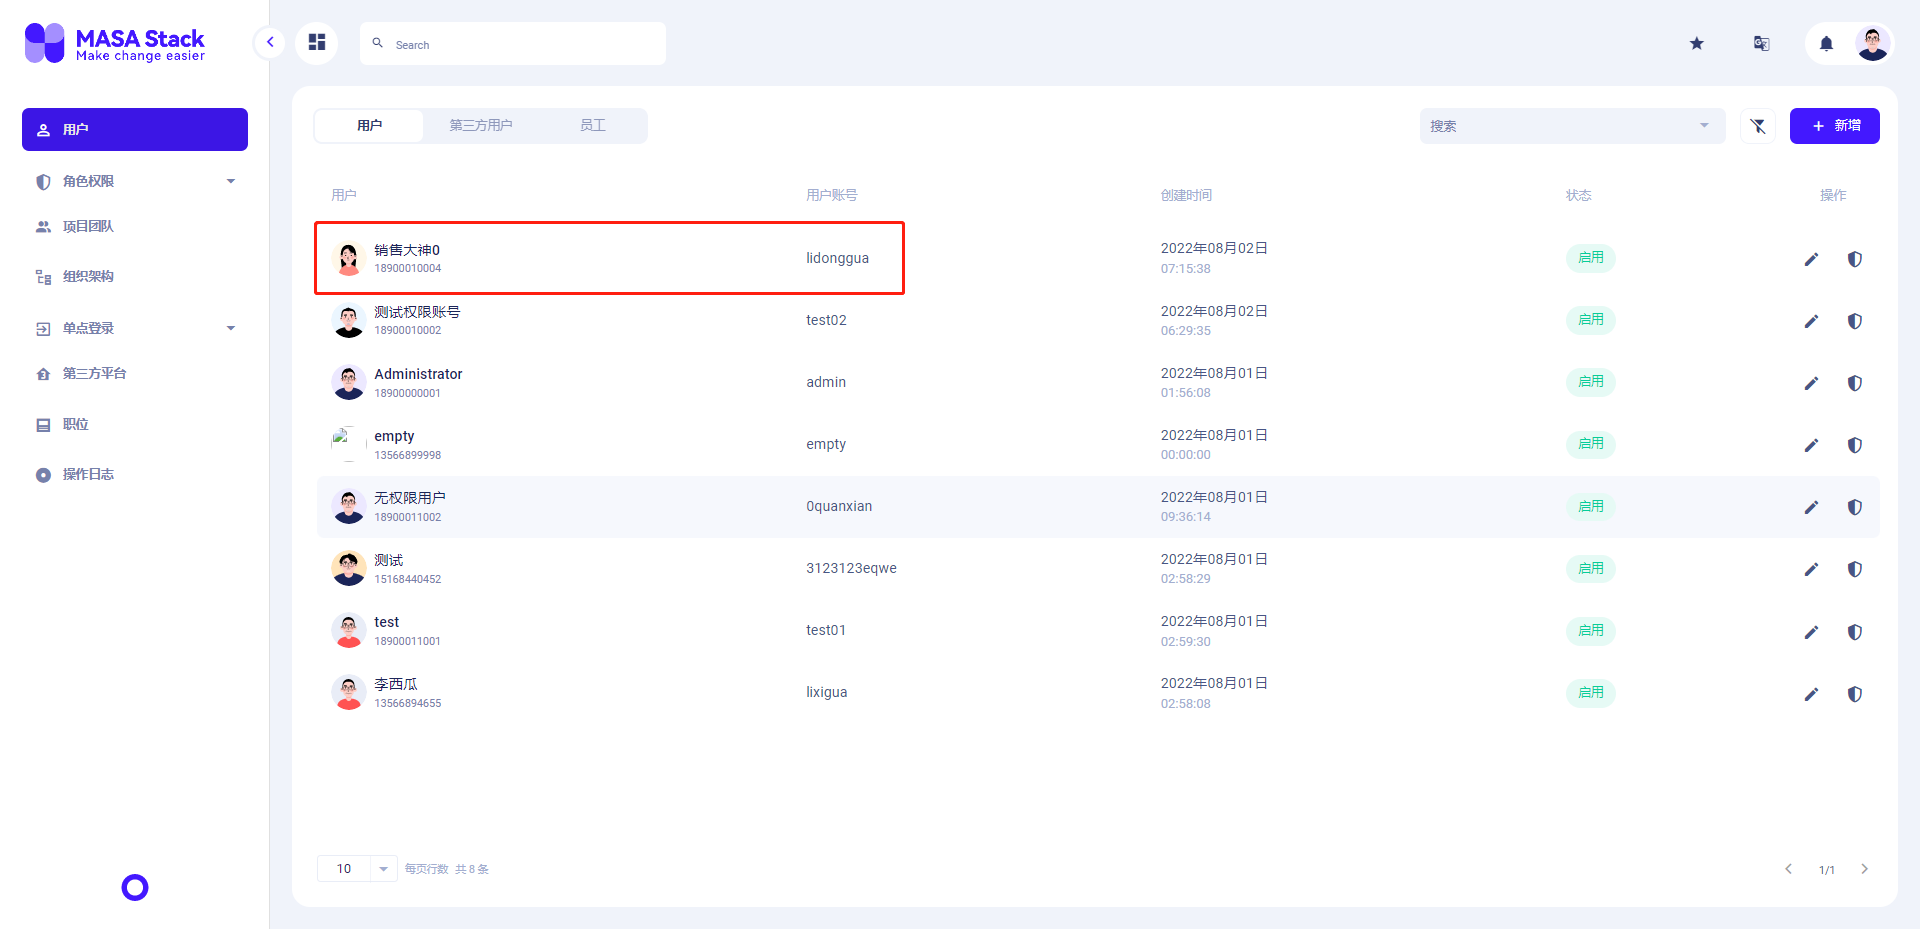The image size is (1920, 929).
Task: Open the rows-per-page dropdown showing 10
Action: 356,868
